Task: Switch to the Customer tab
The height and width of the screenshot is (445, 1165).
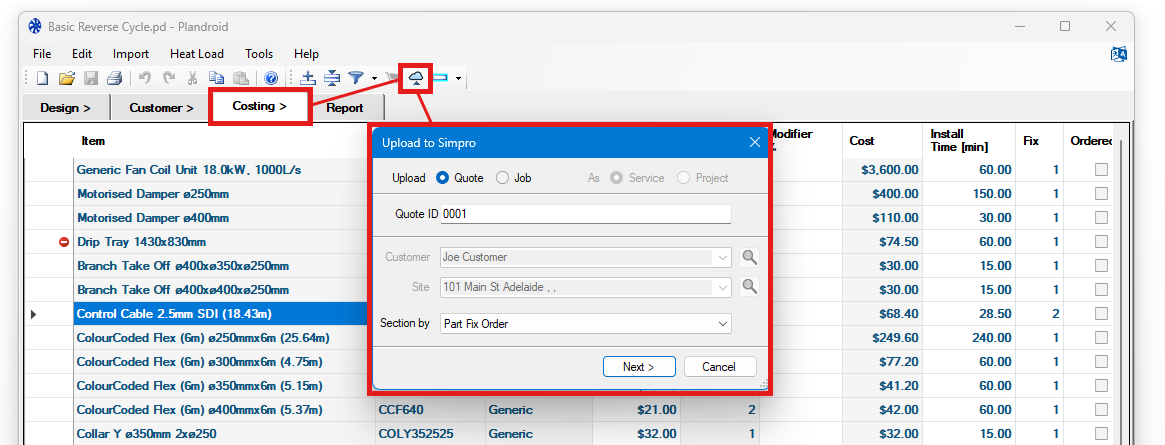Action: pos(162,108)
